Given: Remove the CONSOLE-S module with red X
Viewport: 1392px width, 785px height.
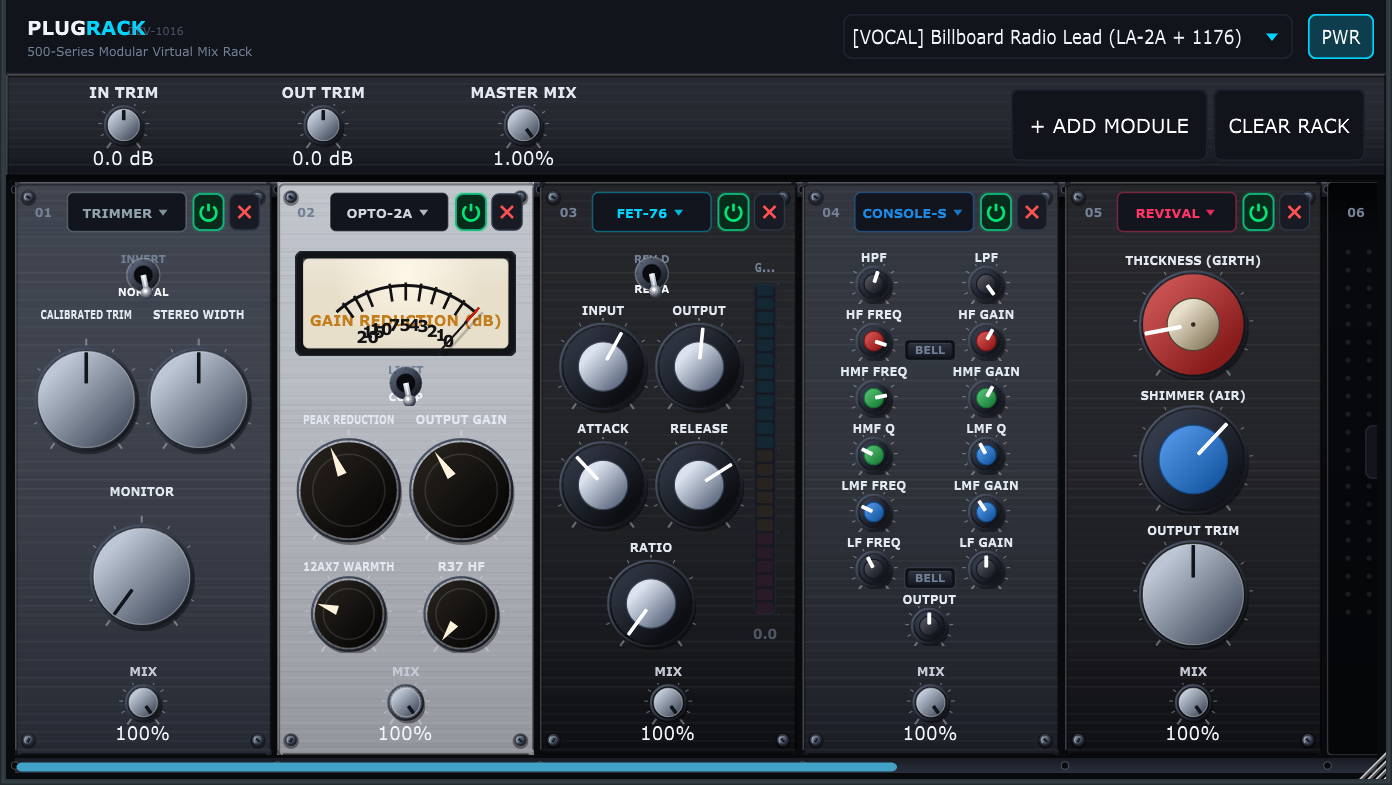Looking at the screenshot, I should pyautogui.click(x=1032, y=212).
